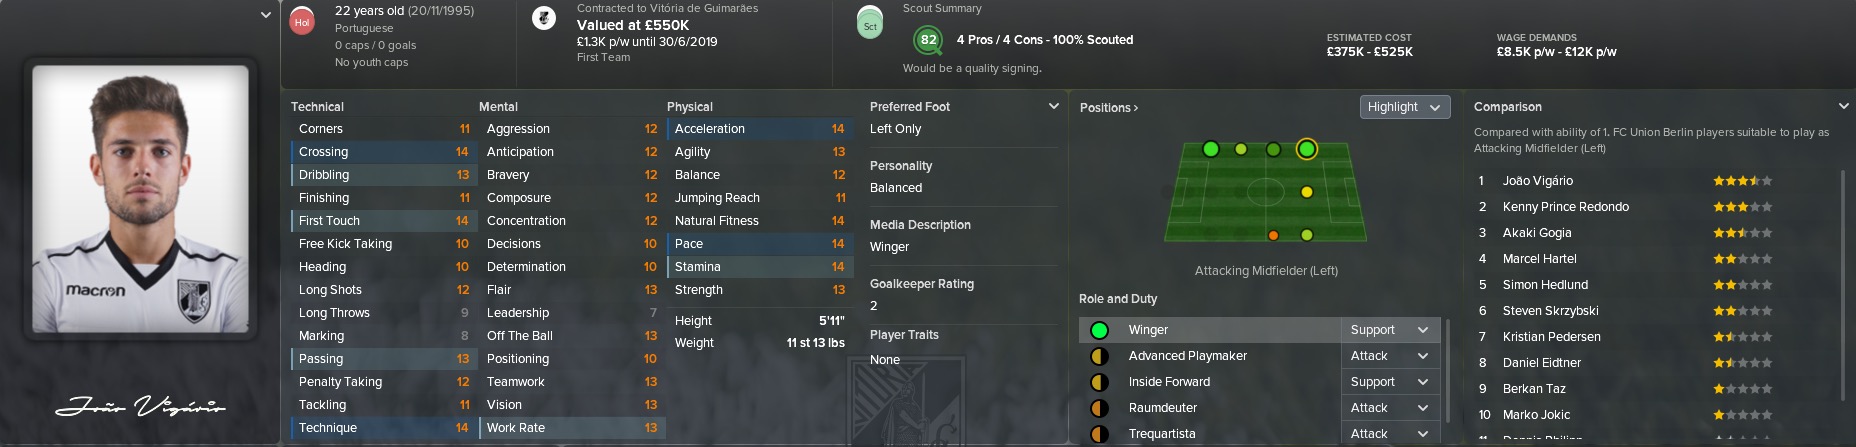This screenshot has height=447, width=1856.
Task: Select the Inside Forward role row
Action: point(1209,382)
